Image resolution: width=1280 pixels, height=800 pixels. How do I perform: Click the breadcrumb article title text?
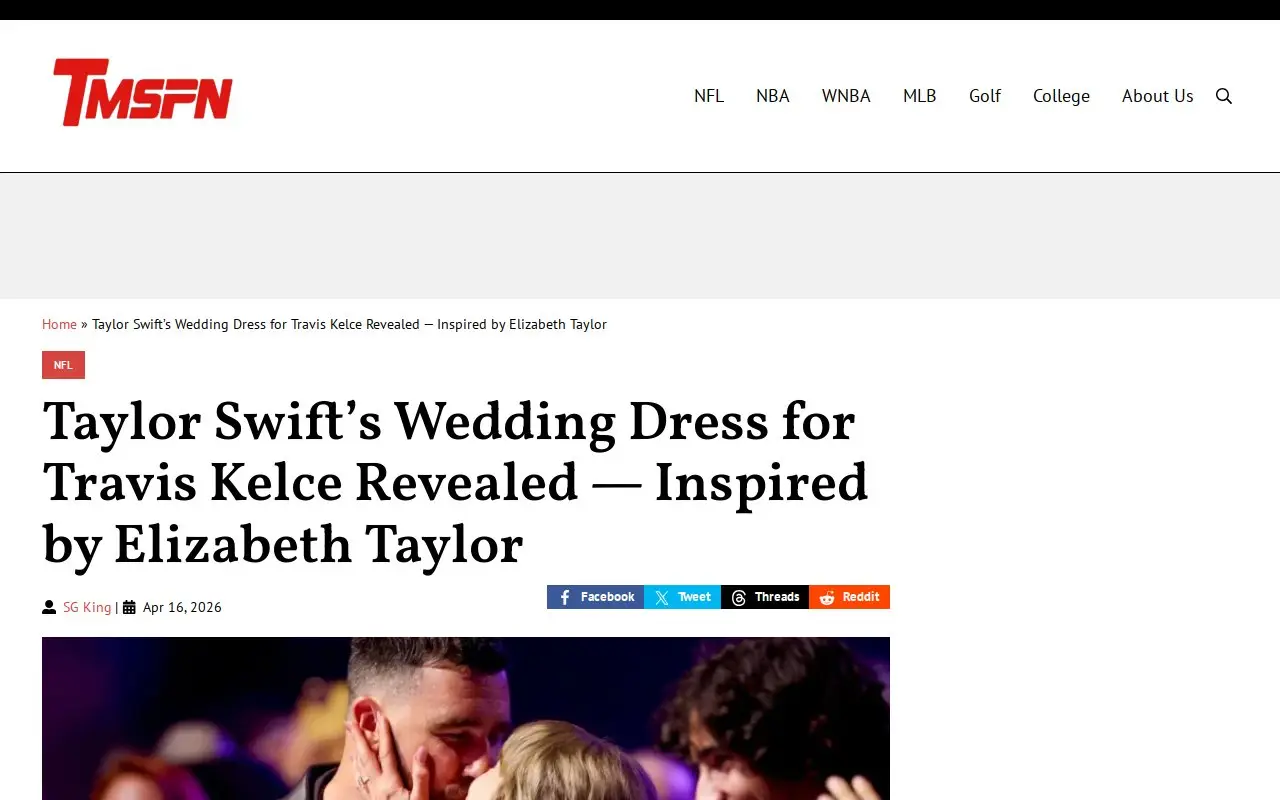(349, 324)
